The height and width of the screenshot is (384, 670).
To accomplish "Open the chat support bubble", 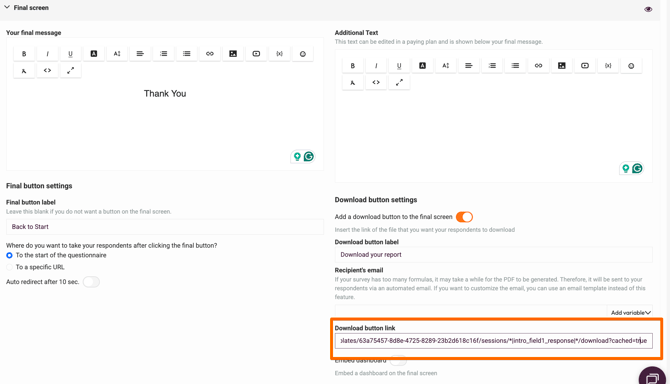I will point(652,377).
